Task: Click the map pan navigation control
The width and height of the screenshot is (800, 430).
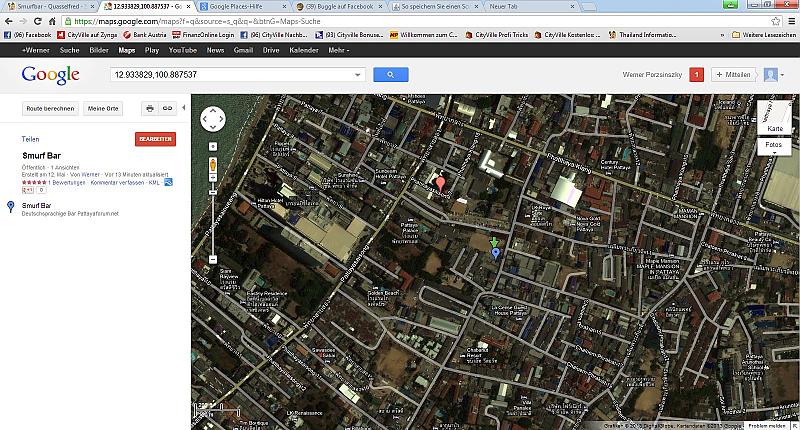Action: (x=213, y=120)
